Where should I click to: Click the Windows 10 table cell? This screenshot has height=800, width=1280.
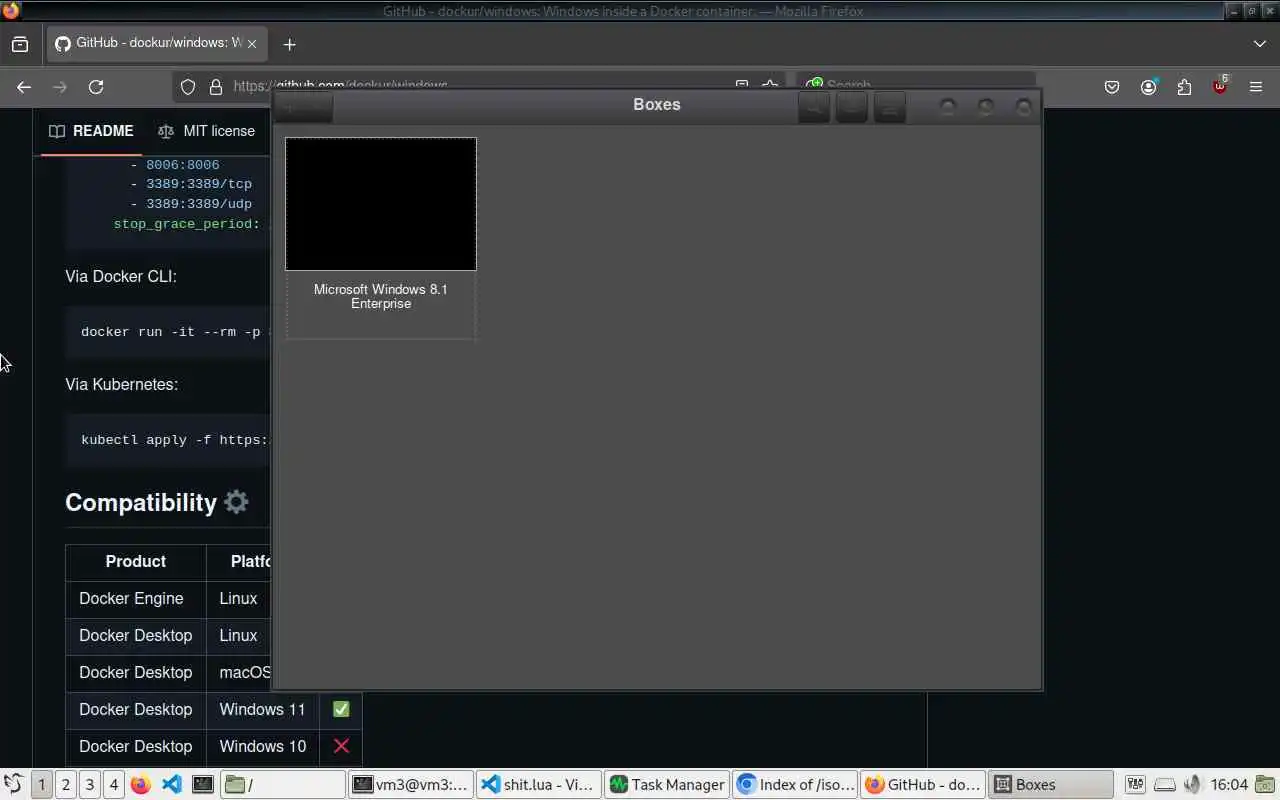pyautogui.click(x=262, y=746)
